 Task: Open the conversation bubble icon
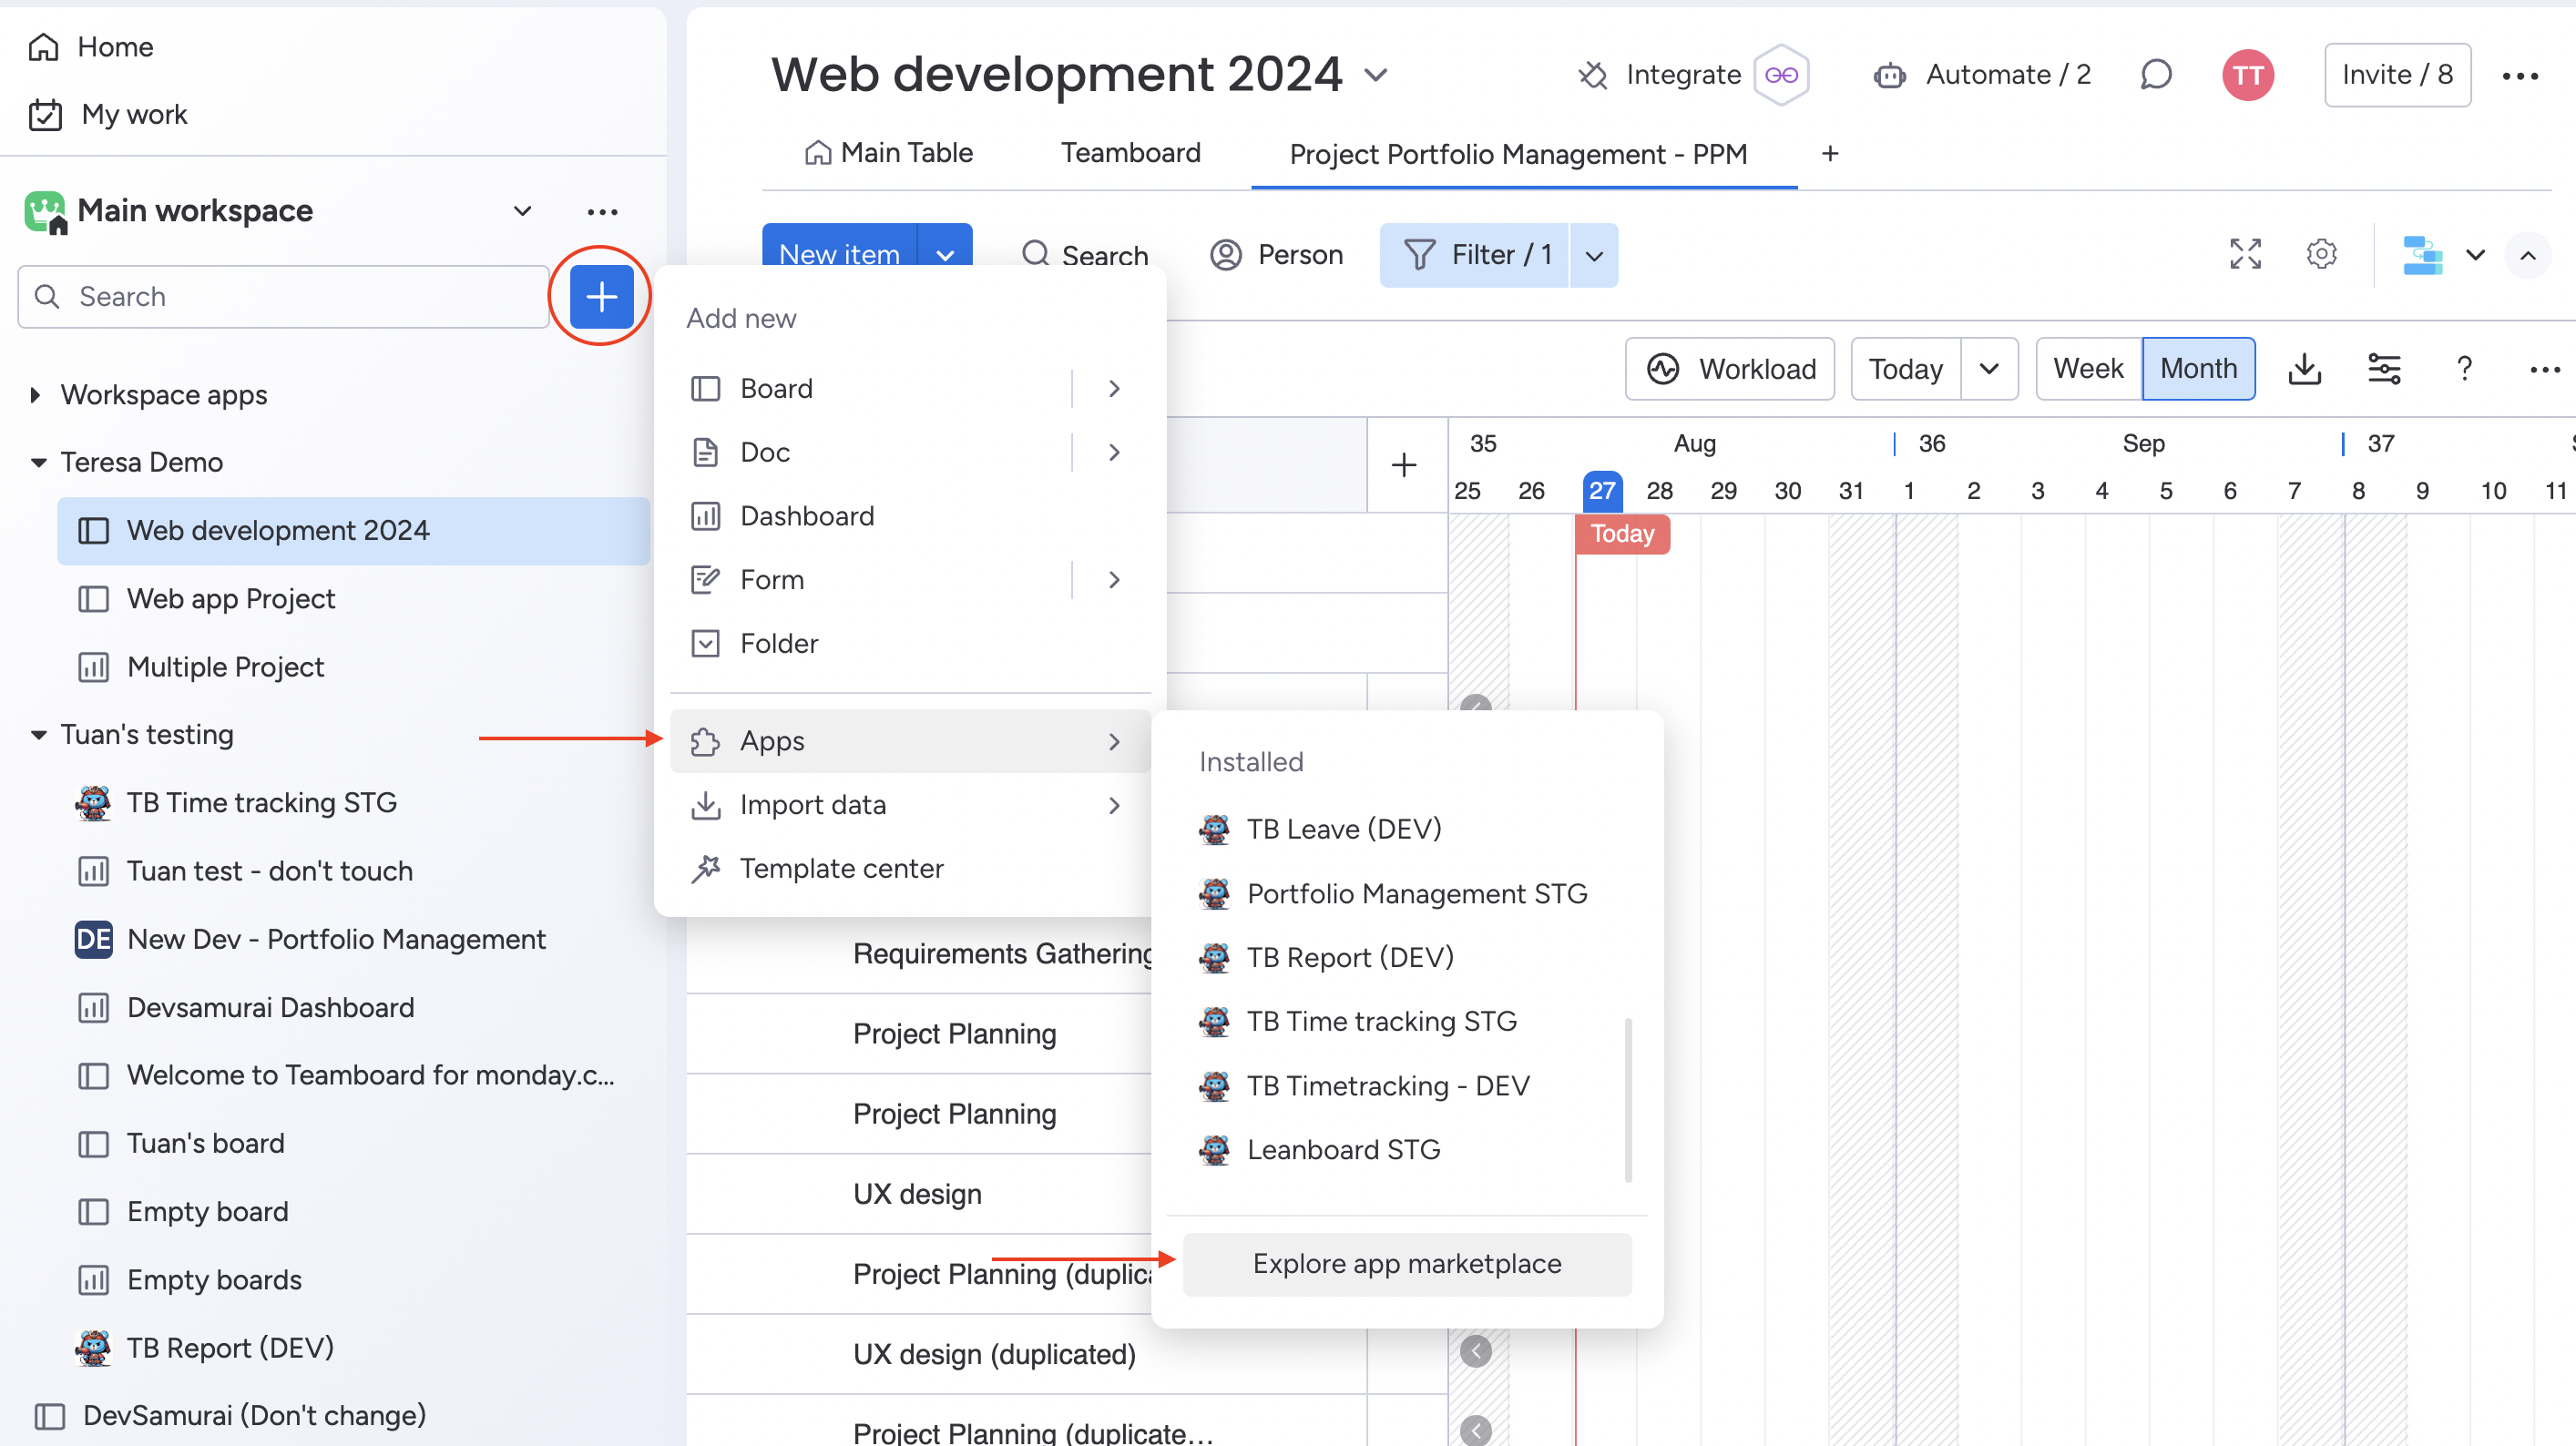tap(2156, 75)
